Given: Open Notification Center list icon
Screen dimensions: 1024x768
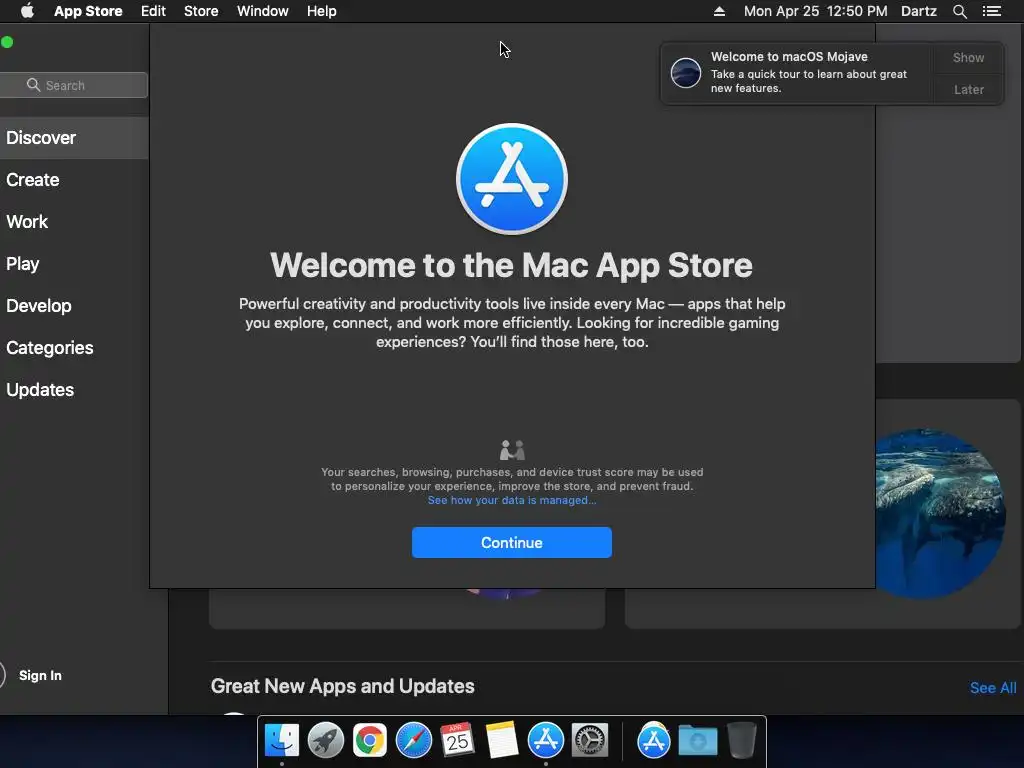Looking at the screenshot, I should [x=991, y=11].
